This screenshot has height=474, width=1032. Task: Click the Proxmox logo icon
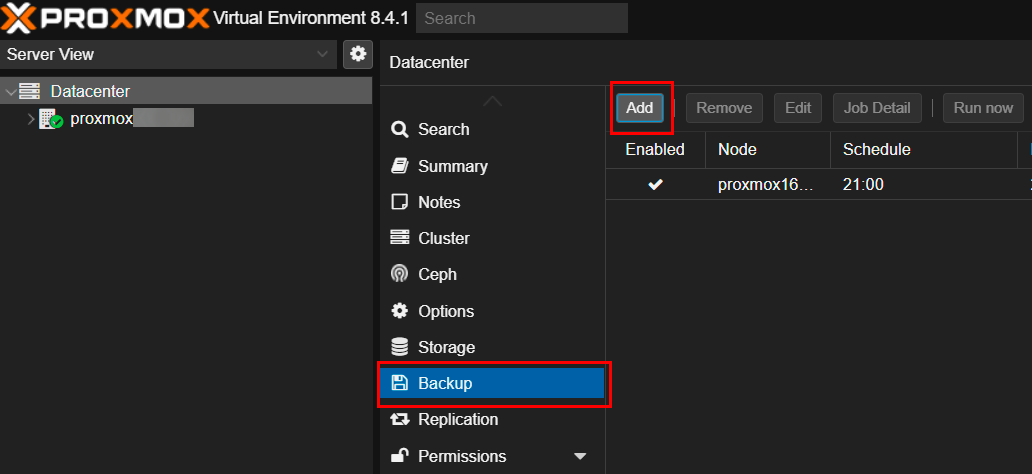pyautogui.click(x=22, y=18)
